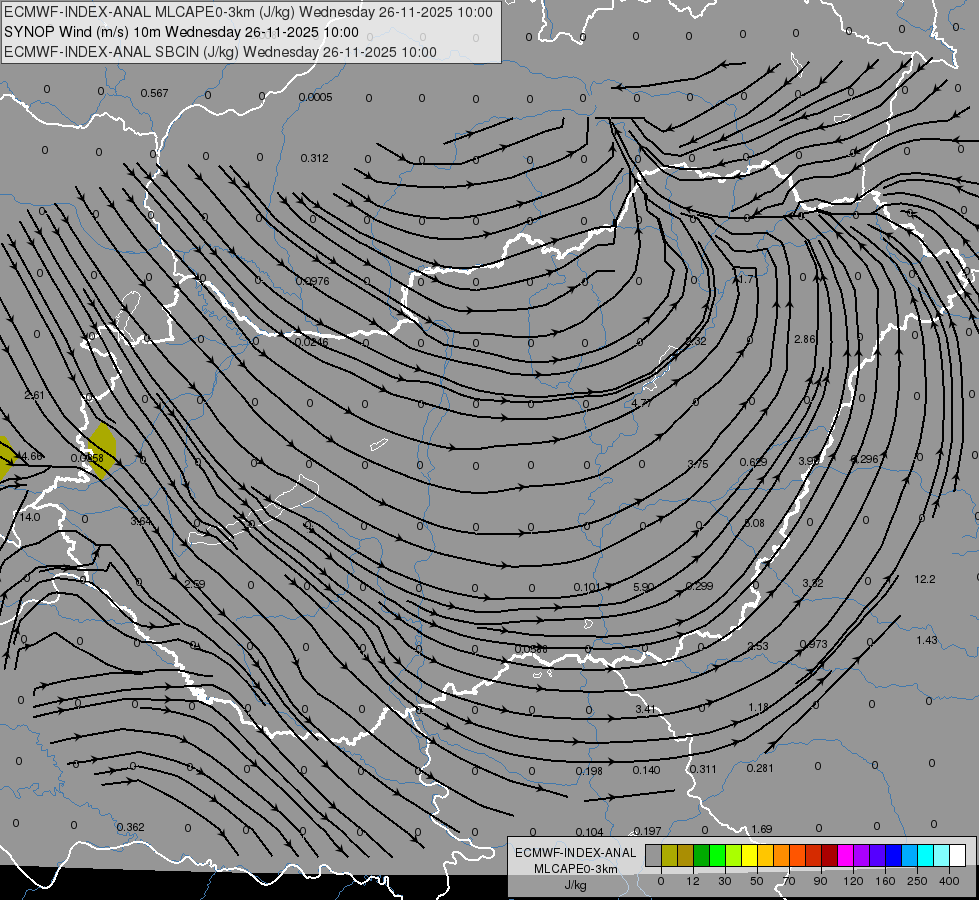979x900 pixels.
Task: Click the map value 0.312
Action: tap(314, 158)
